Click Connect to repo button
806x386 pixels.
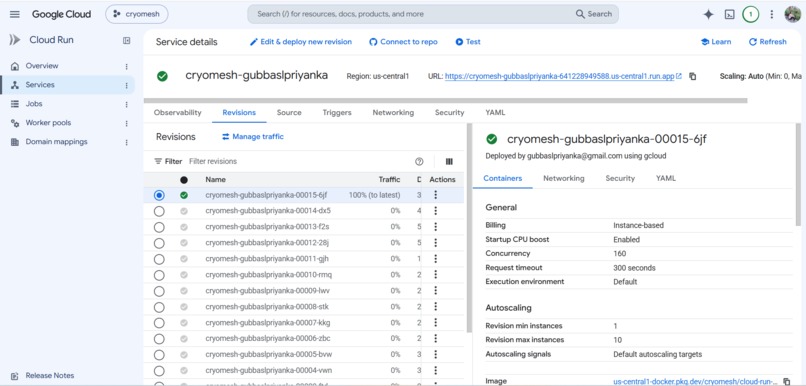(x=404, y=42)
